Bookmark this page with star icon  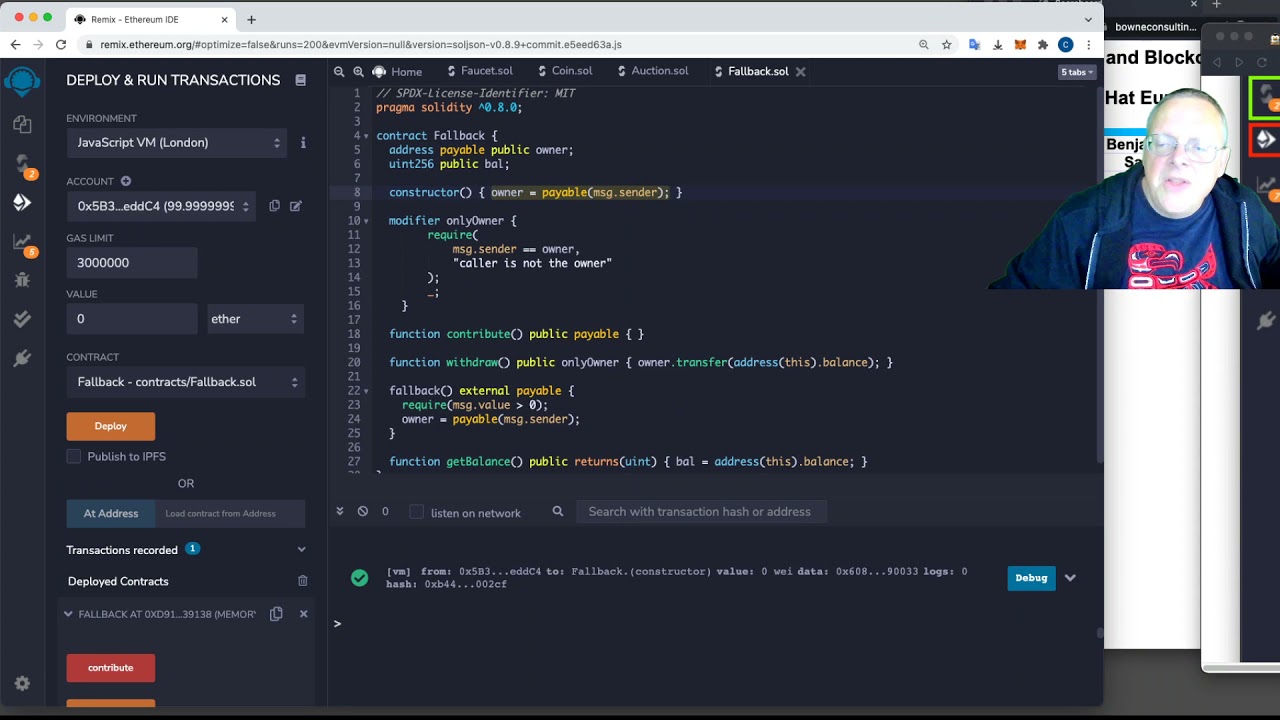946,45
